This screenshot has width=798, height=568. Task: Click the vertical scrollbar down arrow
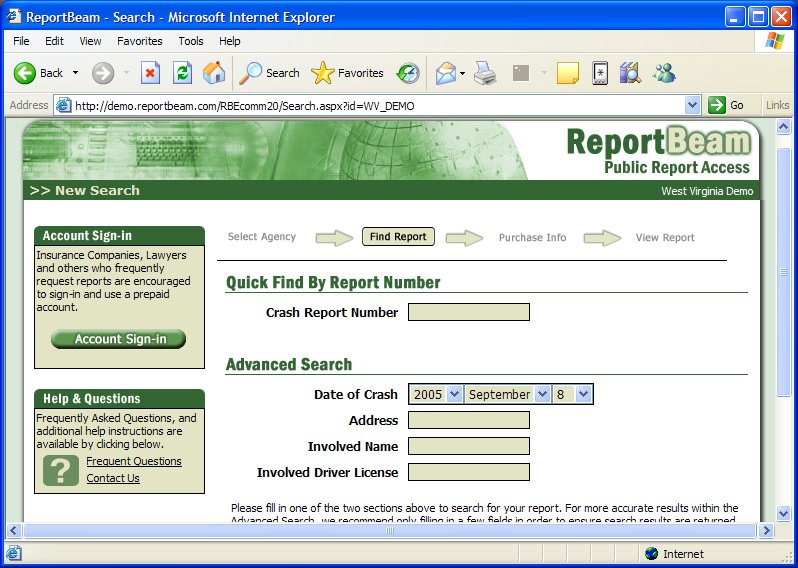tap(784, 513)
